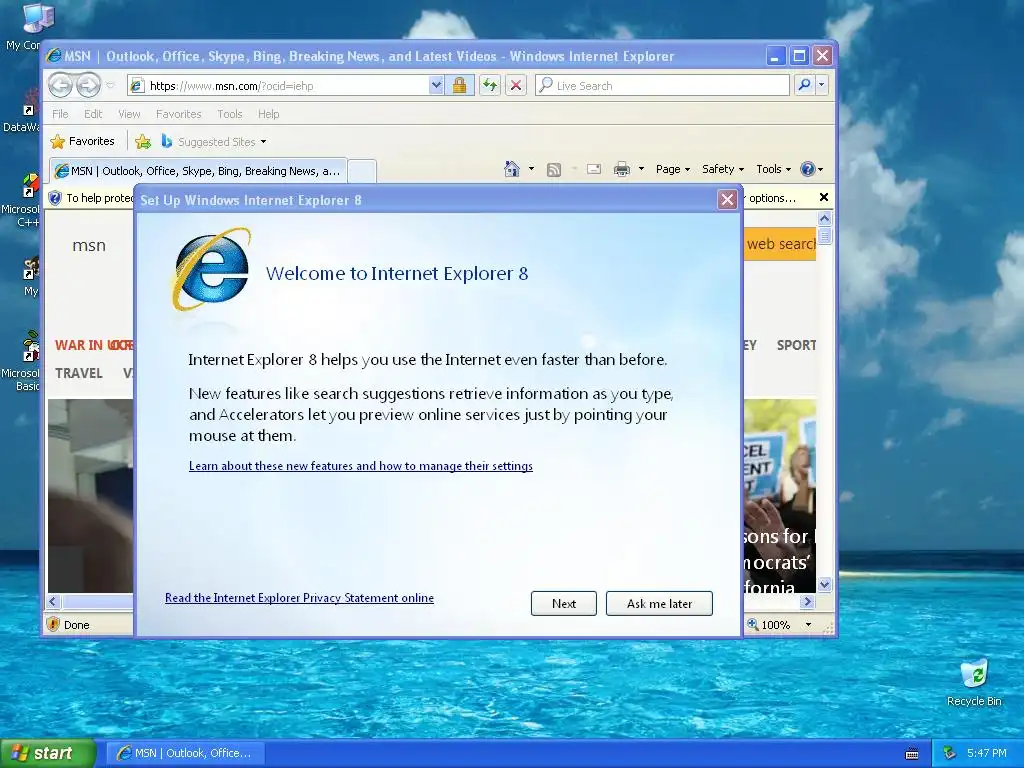Open the Page command bar menu
The image size is (1024, 768).
(x=673, y=169)
